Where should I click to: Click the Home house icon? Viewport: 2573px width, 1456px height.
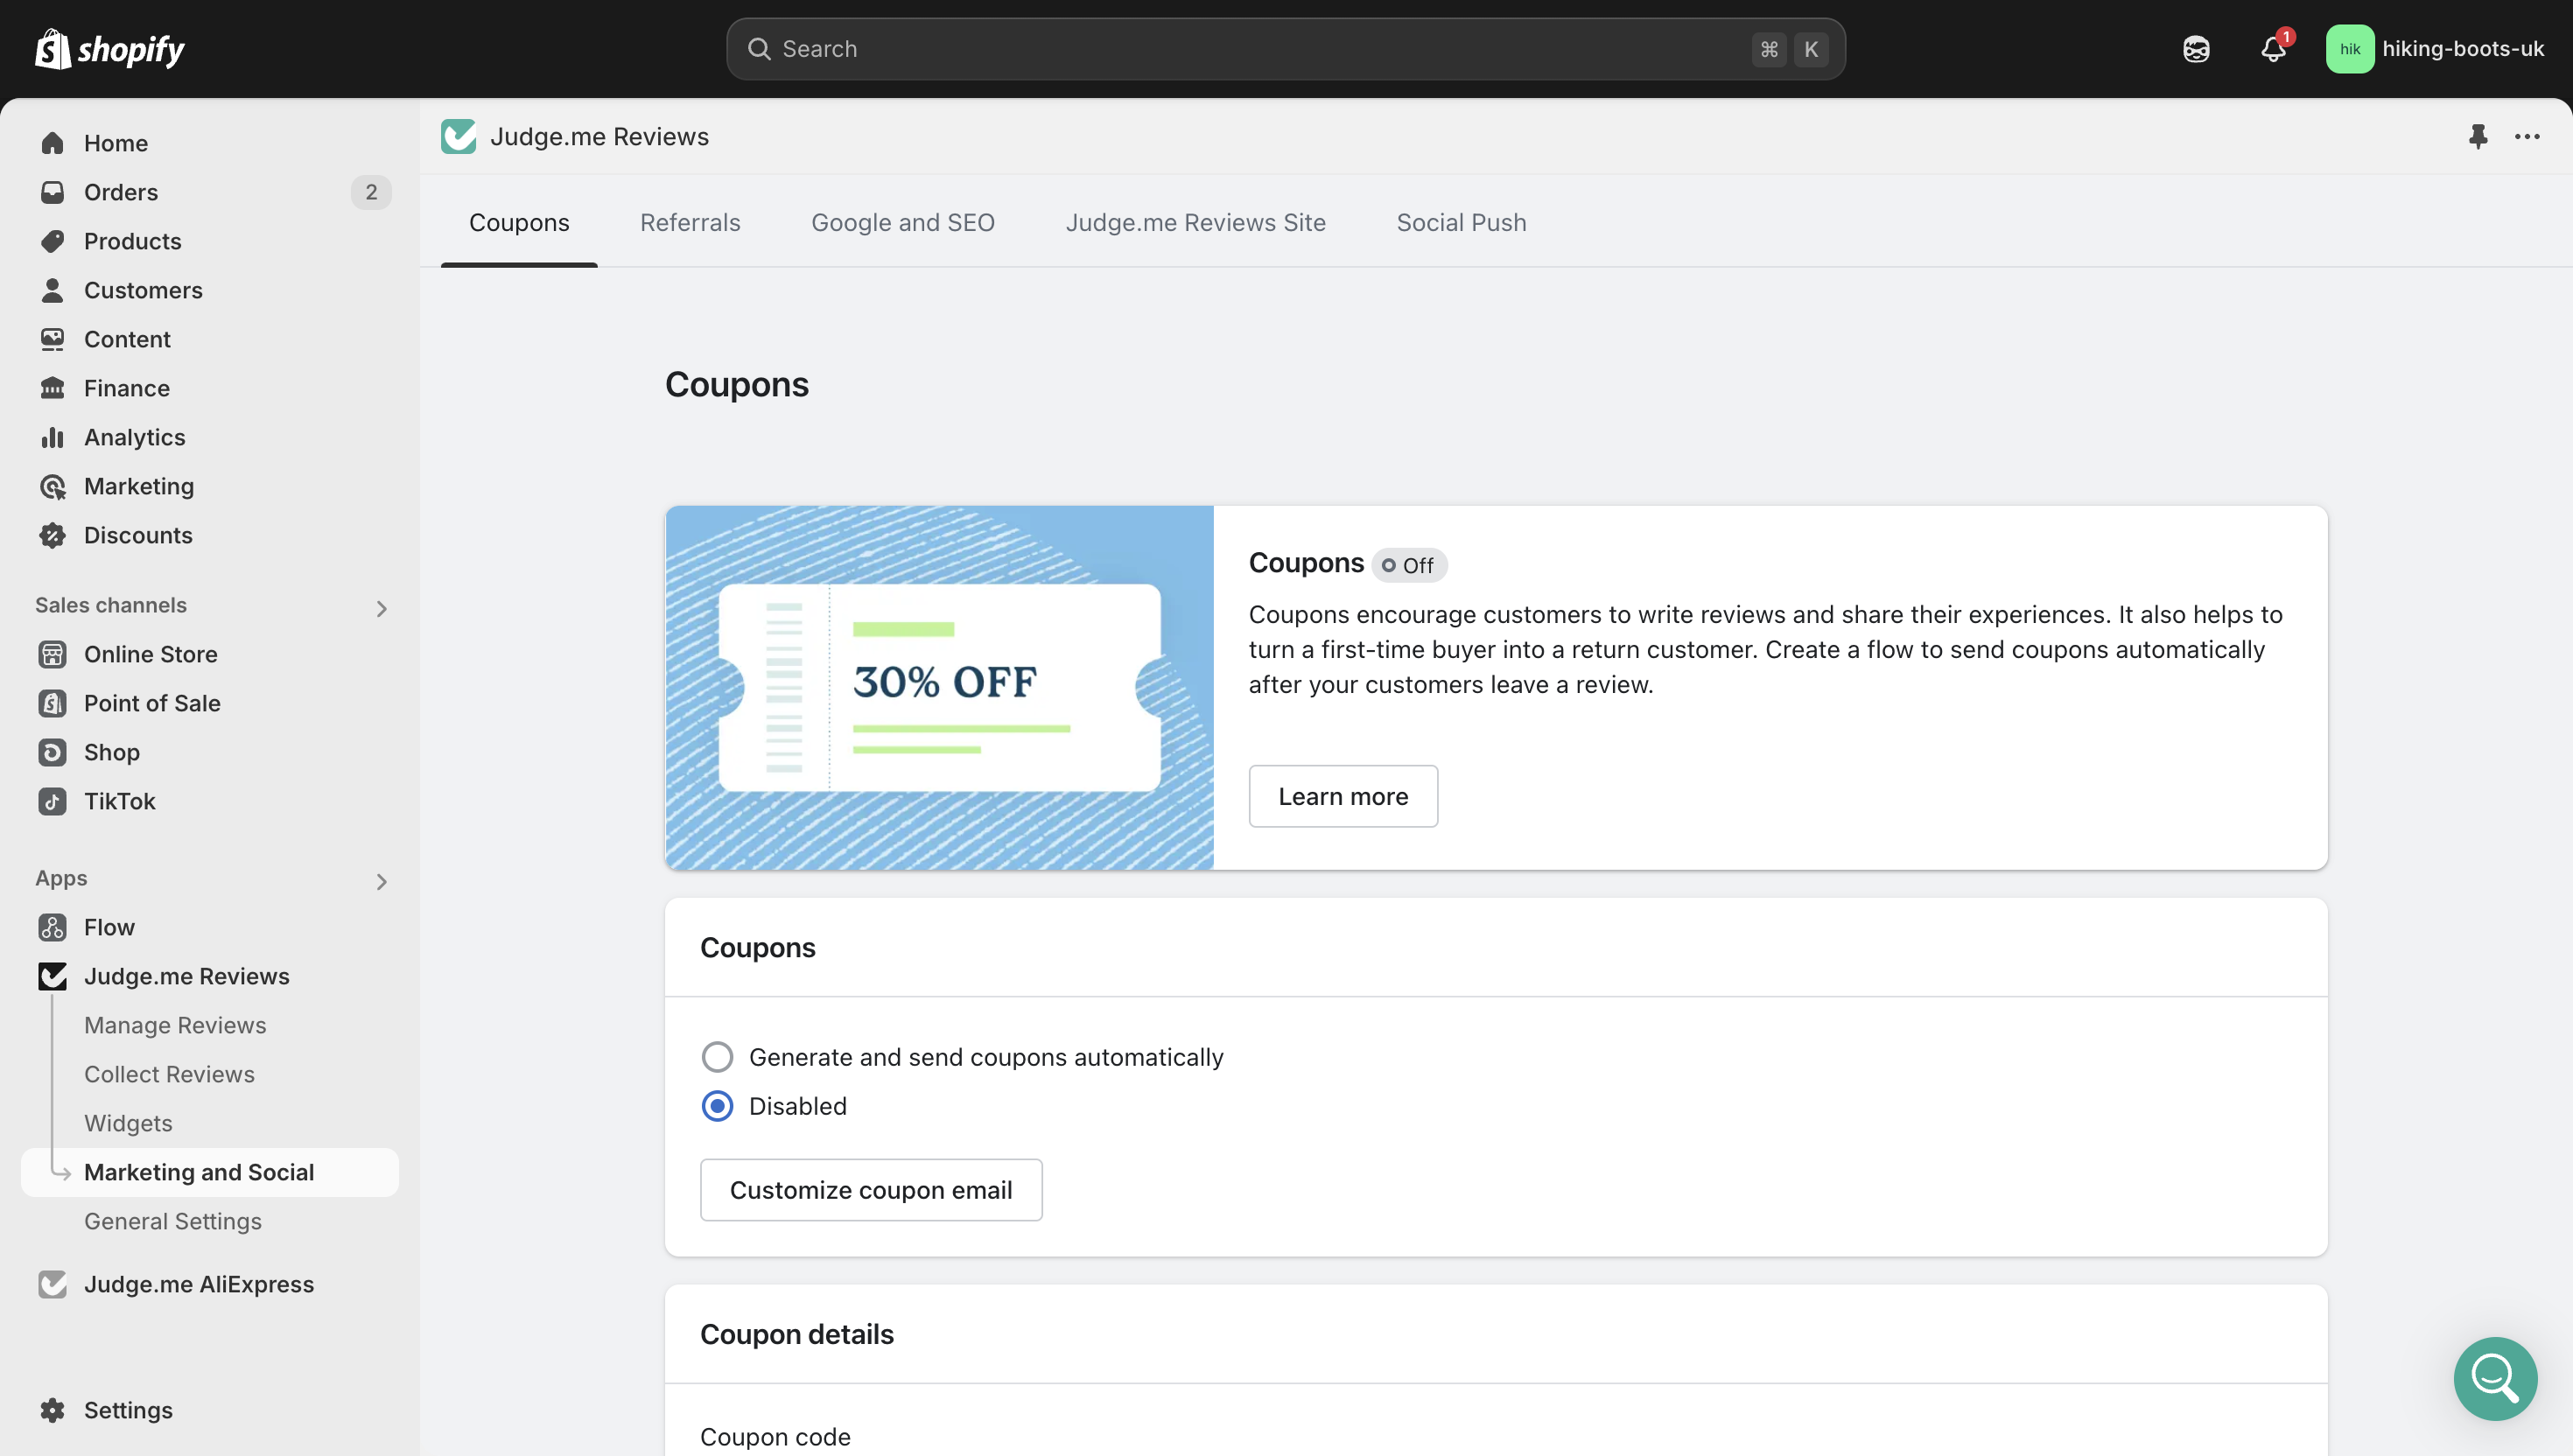(53, 143)
